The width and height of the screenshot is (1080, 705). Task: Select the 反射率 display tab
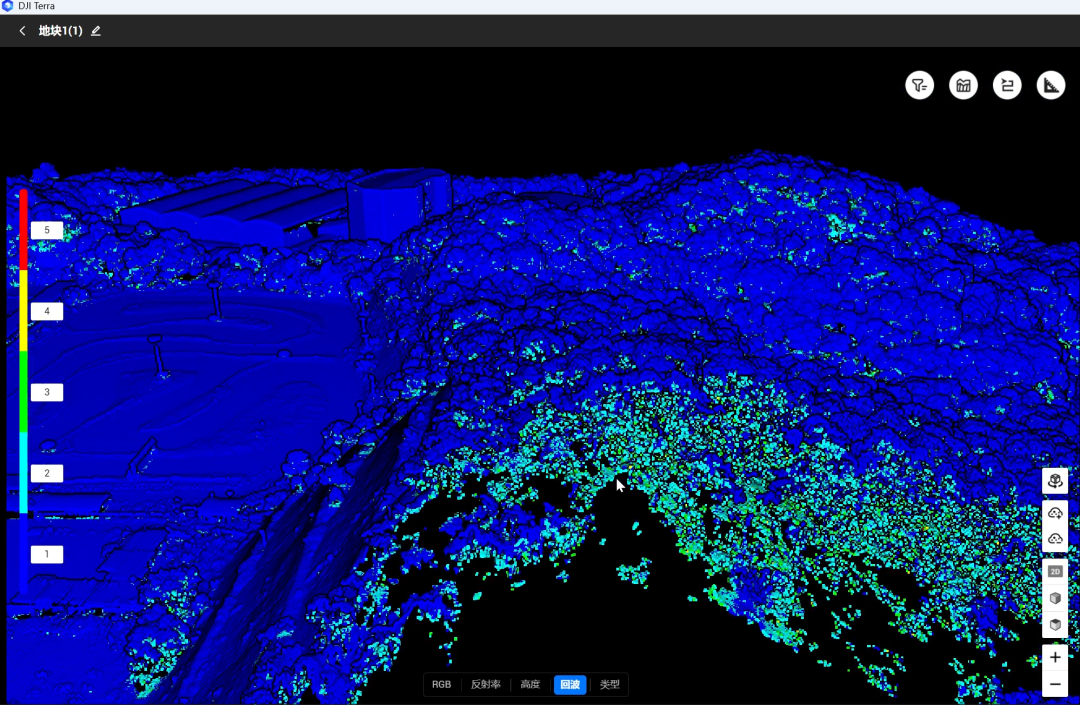[486, 685]
